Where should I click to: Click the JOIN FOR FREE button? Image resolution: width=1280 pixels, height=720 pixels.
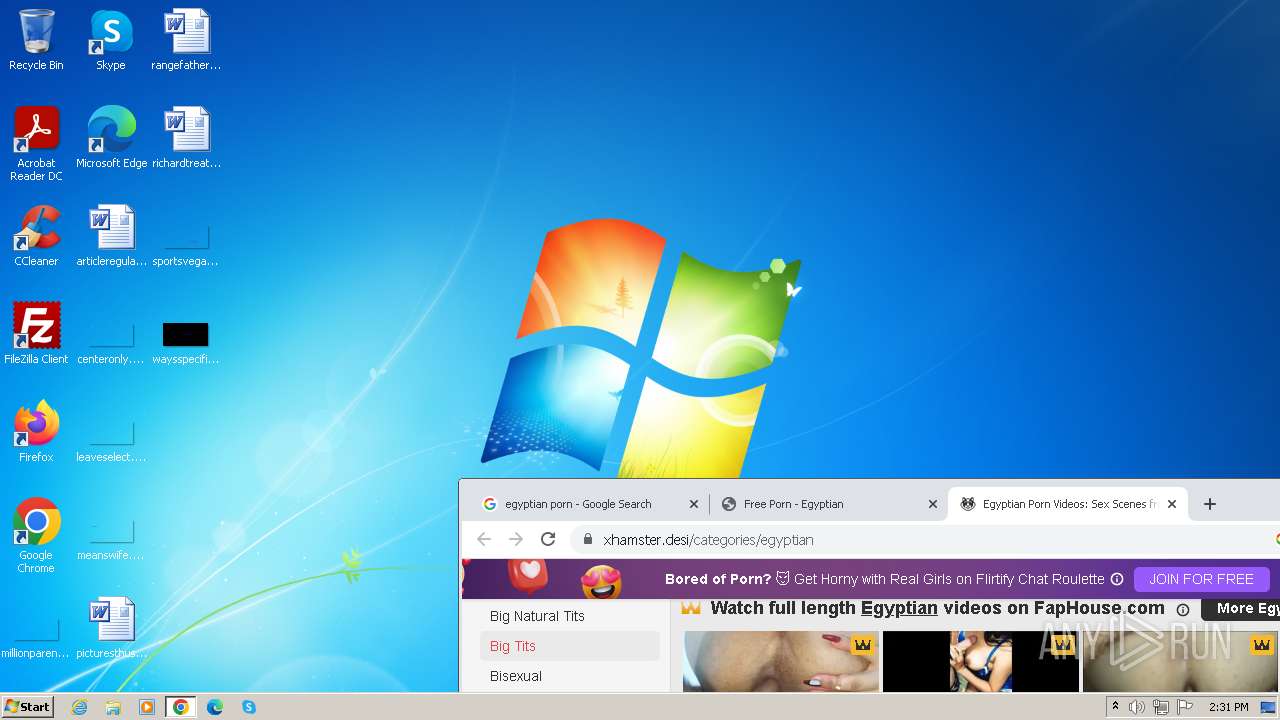point(1201,579)
